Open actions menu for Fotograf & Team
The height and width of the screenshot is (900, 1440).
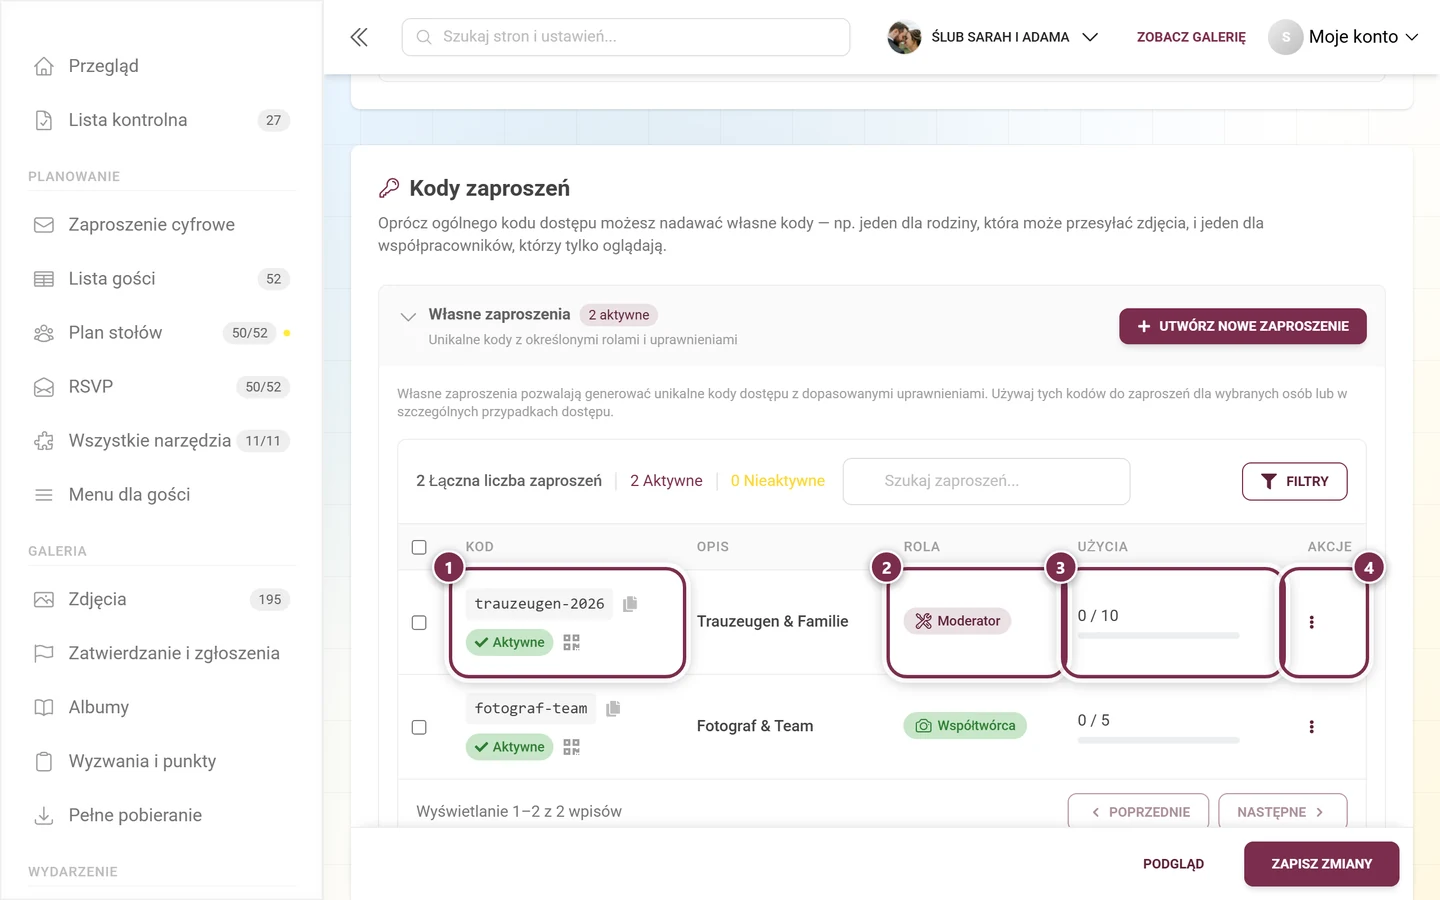[x=1311, y=727]
